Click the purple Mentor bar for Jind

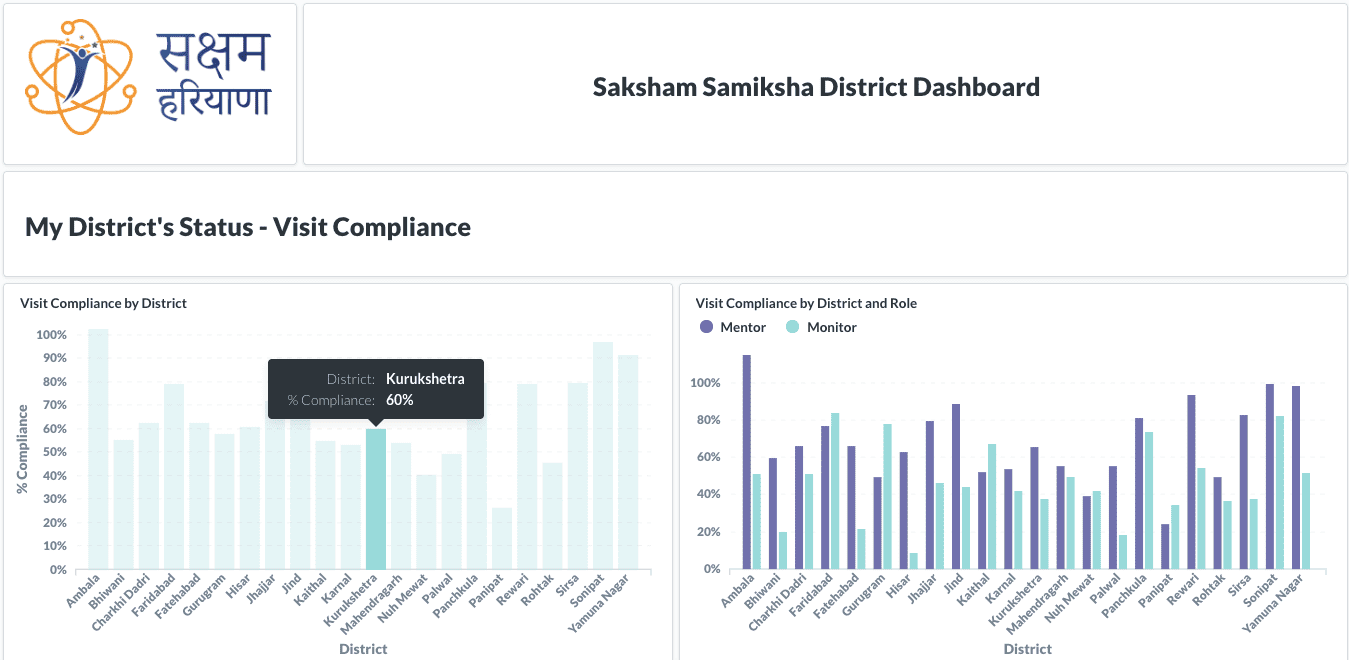[x=956, y=486]
